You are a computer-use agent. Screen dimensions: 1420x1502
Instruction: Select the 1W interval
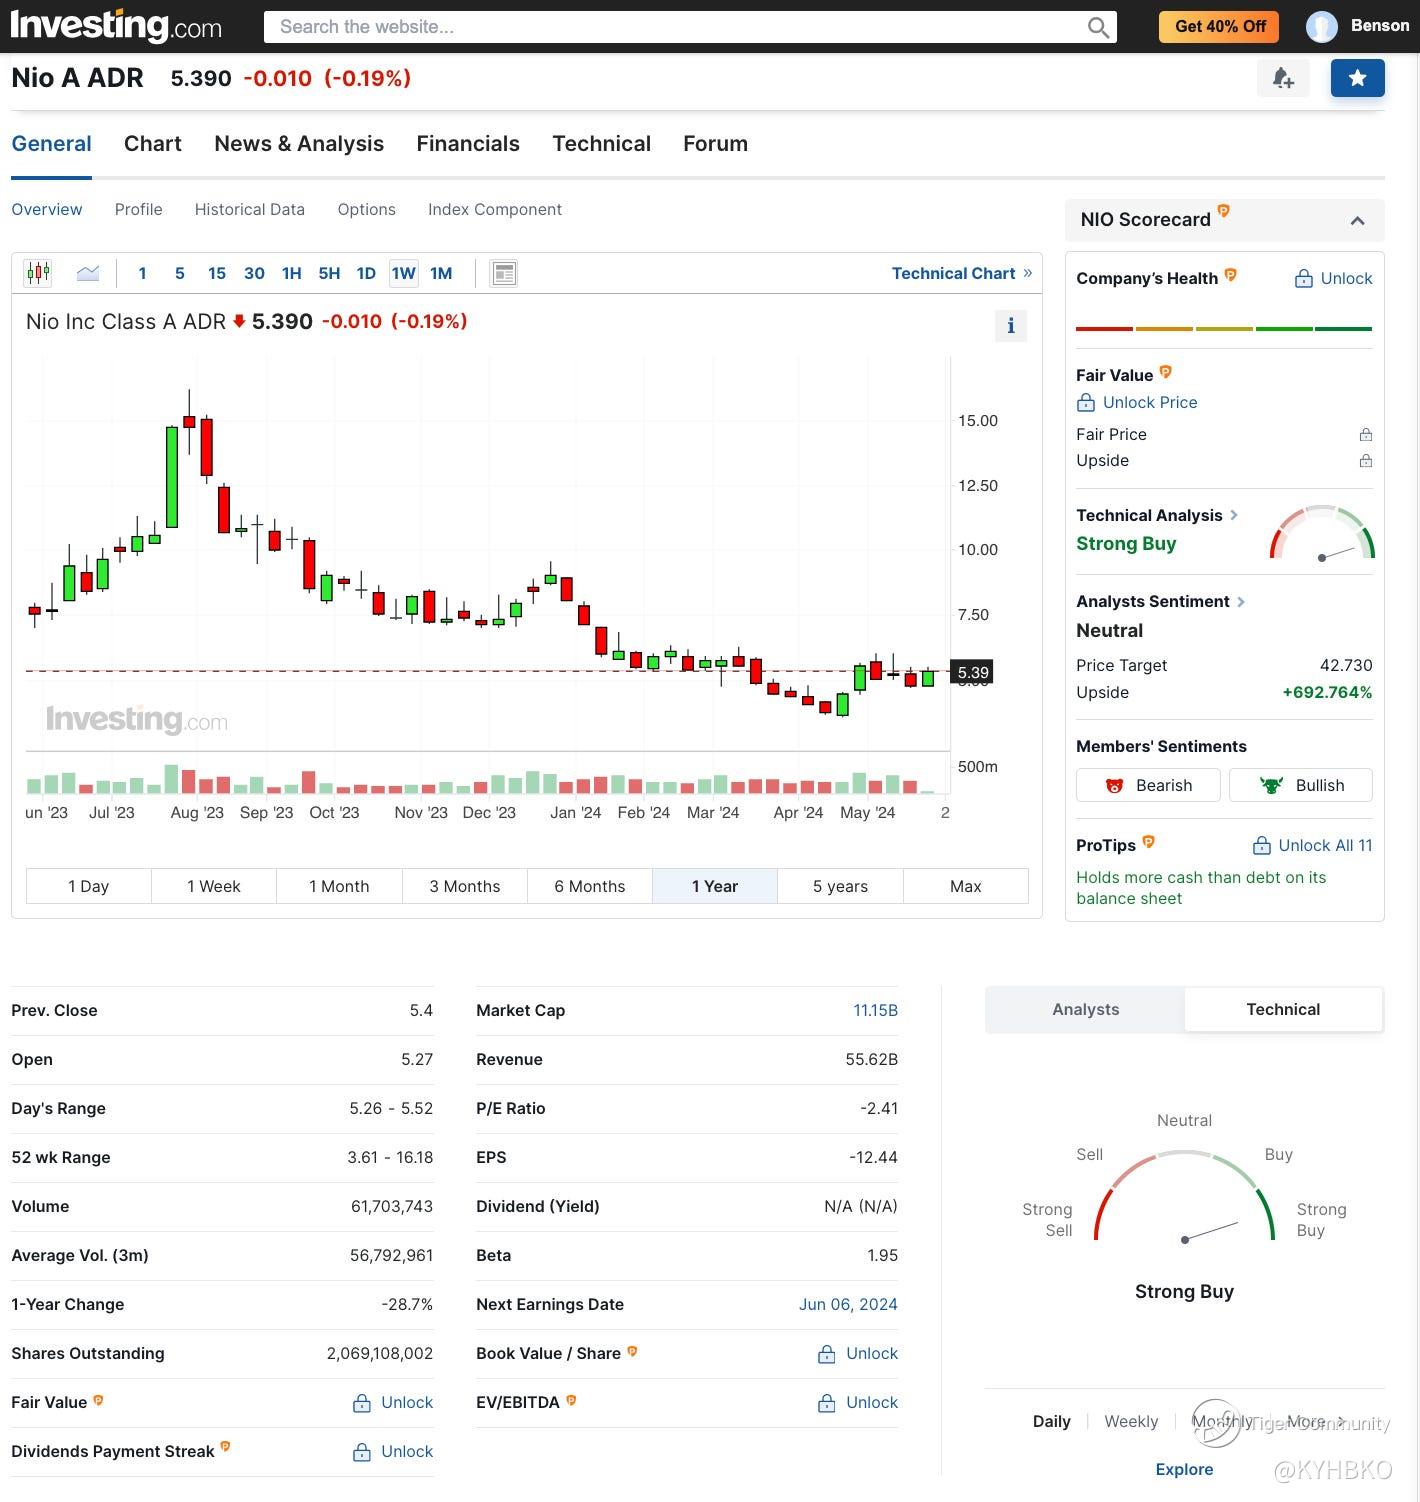pyautogui.click(x=404, y=273)
